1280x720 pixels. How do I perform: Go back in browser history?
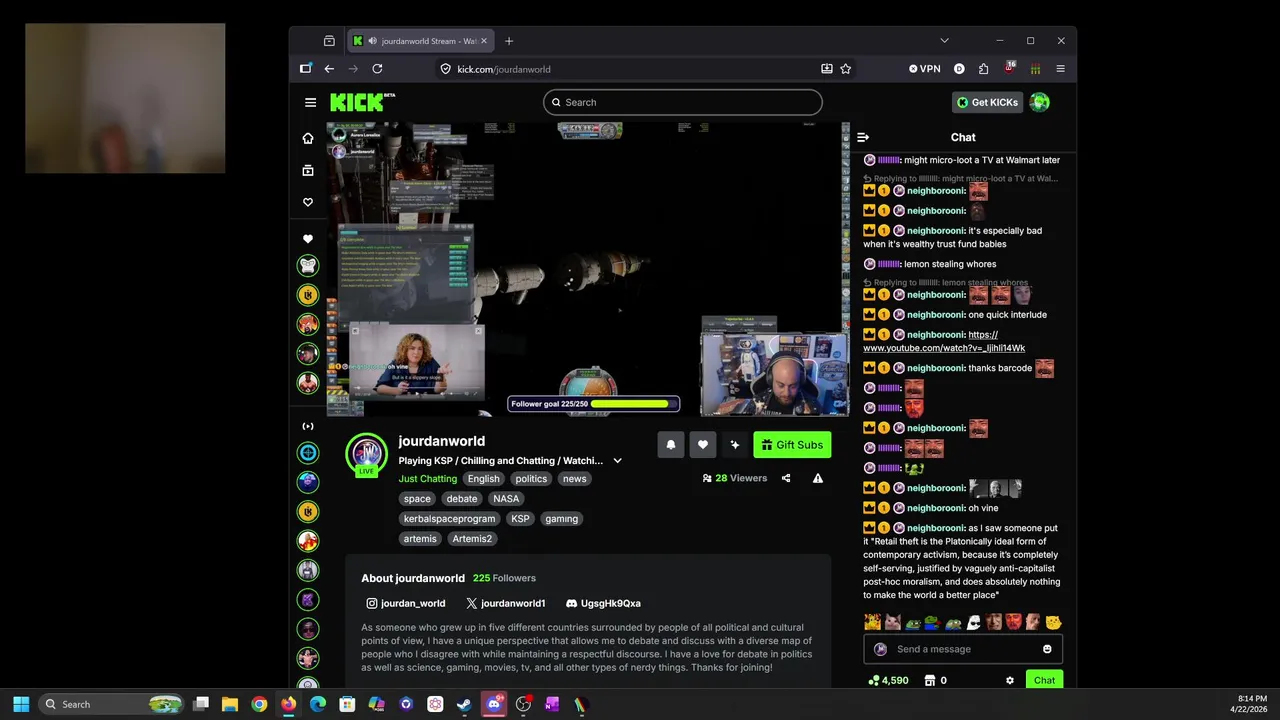[x=329, y=69]
